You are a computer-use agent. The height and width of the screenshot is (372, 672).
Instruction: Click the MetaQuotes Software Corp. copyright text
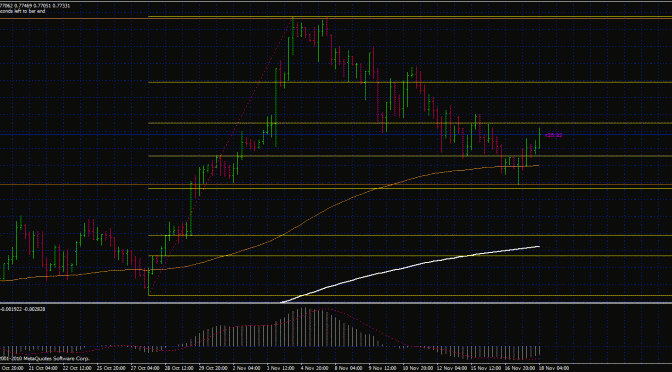tap(45, 358)
